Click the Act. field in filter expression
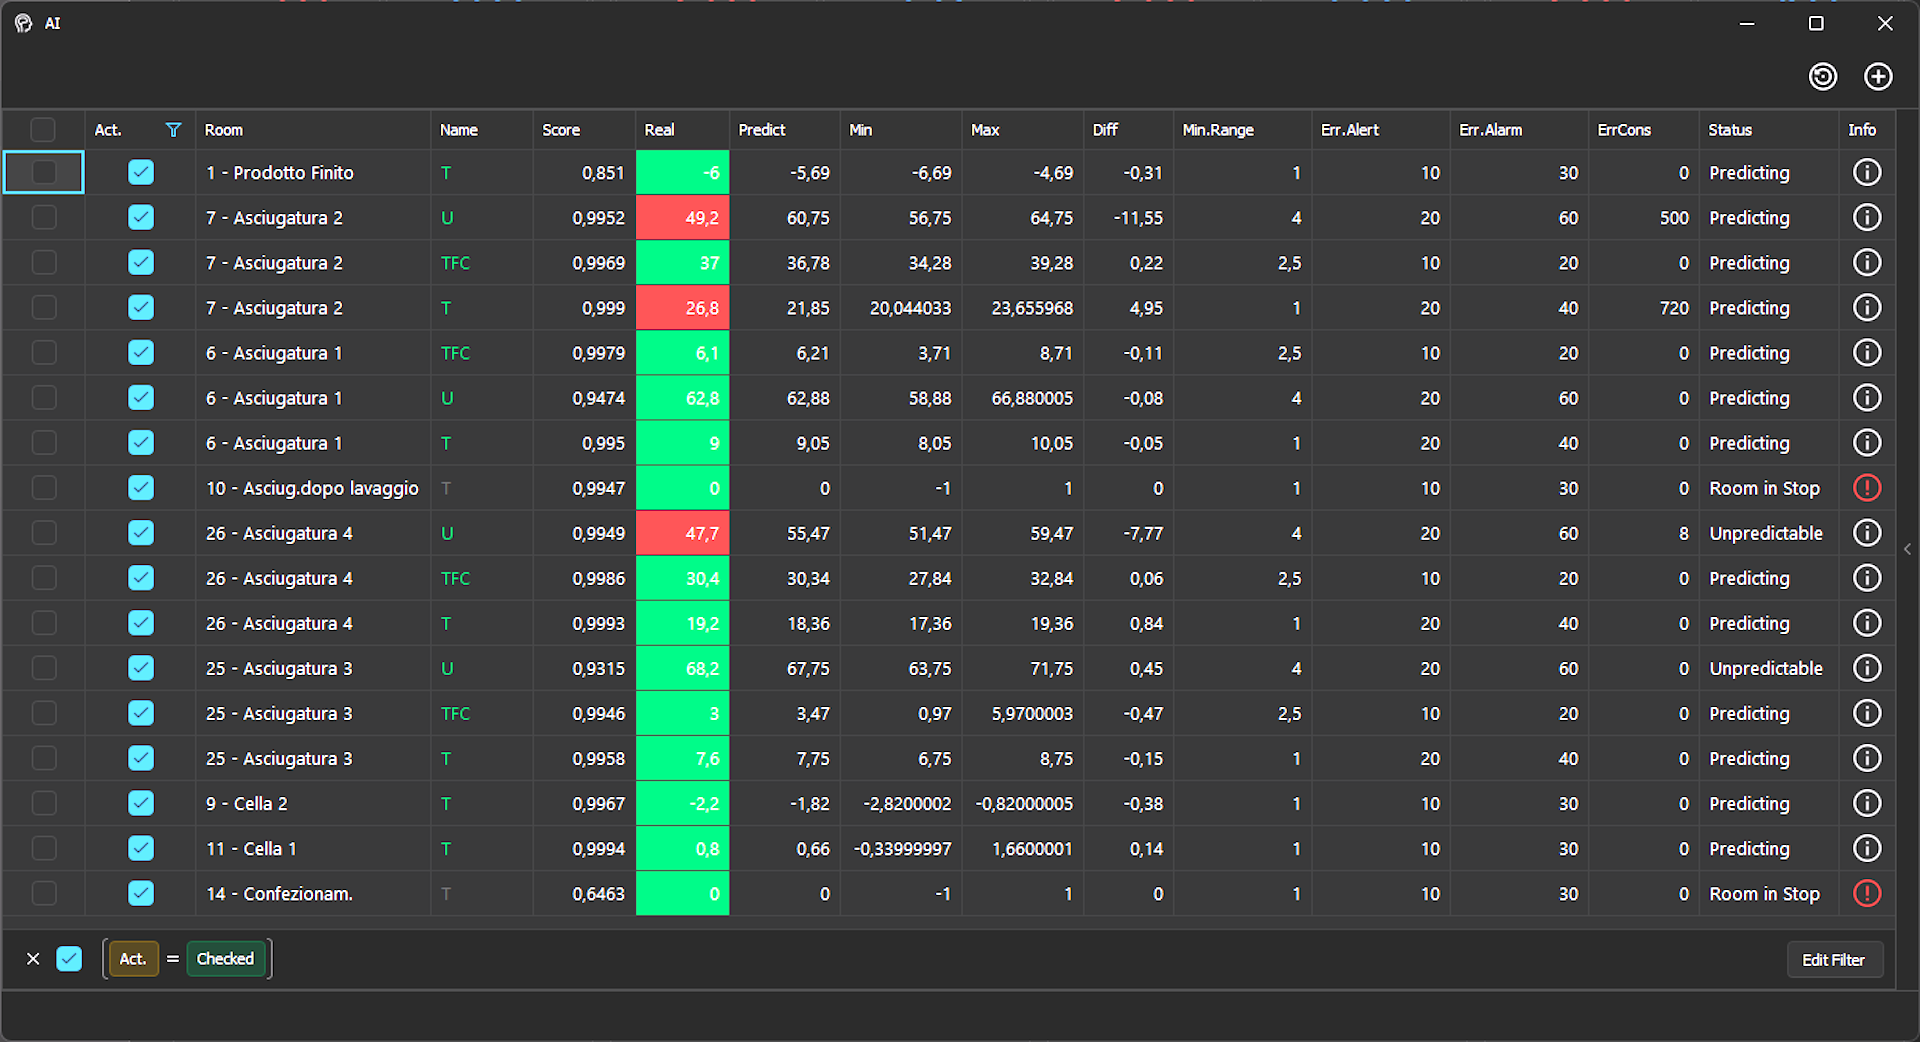 pyautogui.click(x=133, y=959)
